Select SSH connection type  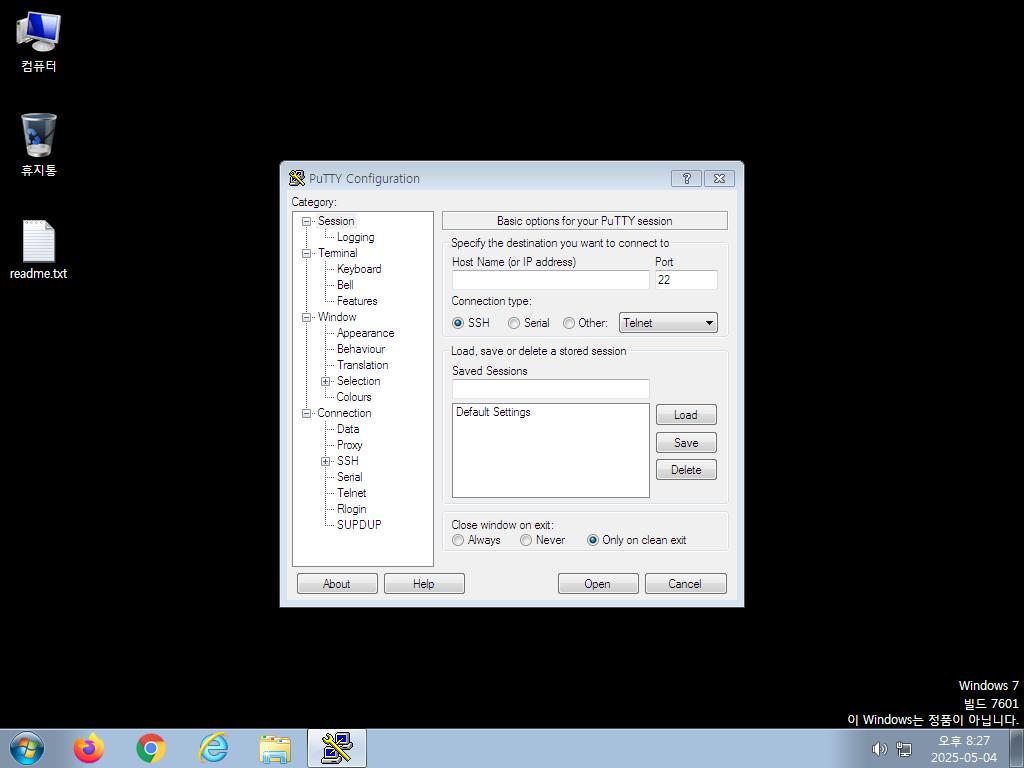(x=471, y=323)
